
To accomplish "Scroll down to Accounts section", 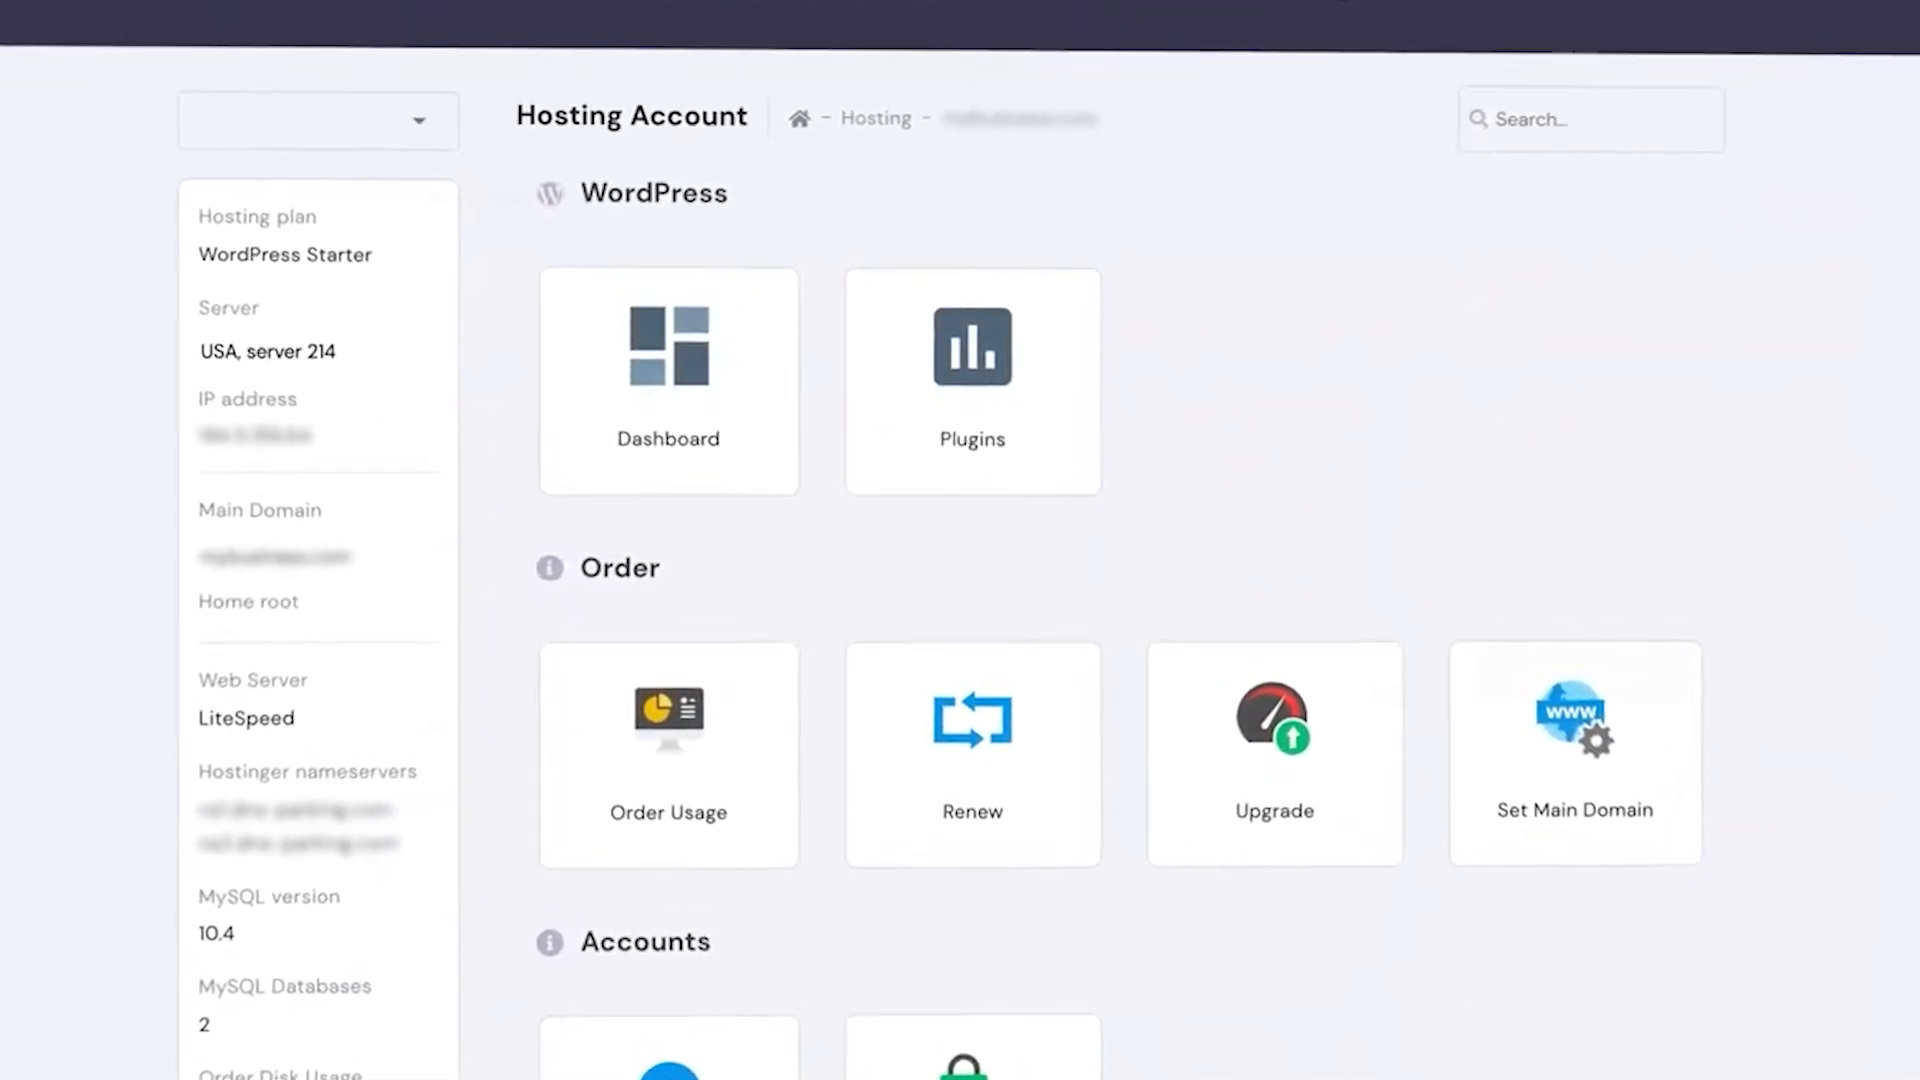I will [645, 940].
